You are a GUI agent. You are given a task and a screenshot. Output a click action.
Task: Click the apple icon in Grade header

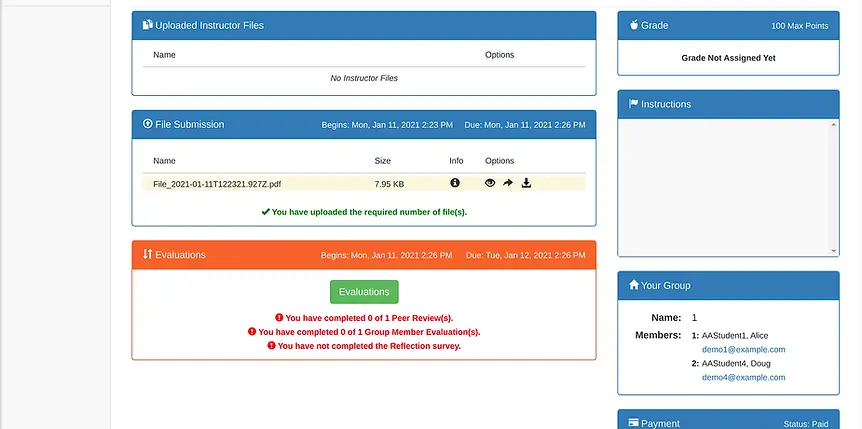coord(633,25)
